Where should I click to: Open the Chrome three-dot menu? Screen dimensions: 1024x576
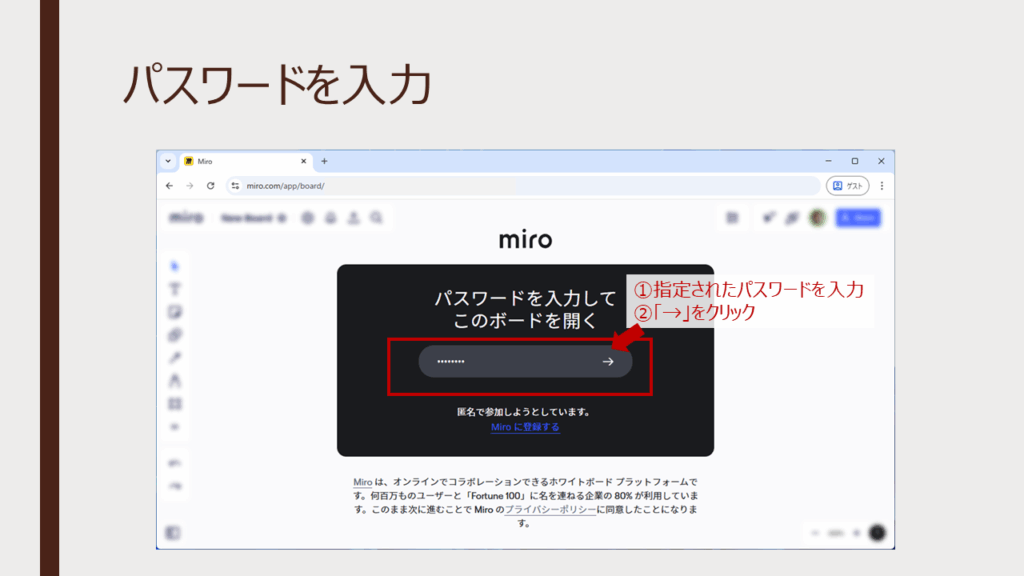click(x=881, y=186)
